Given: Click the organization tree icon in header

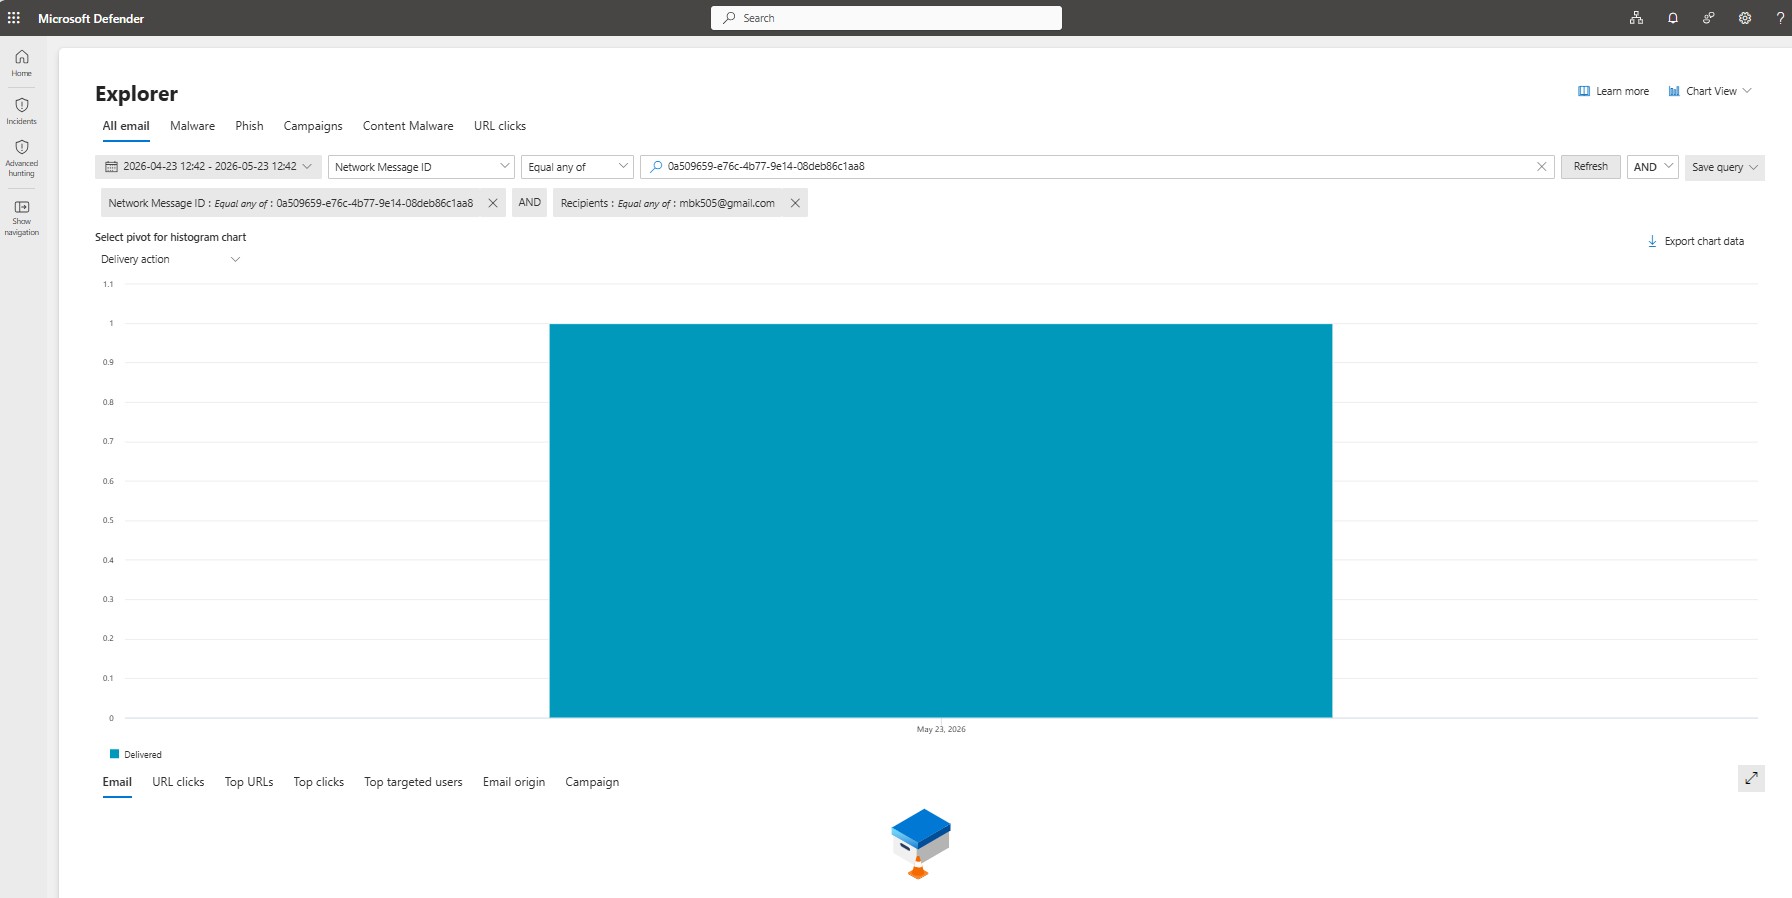Looking at the screenshot, I should pyautogui.click(x=1637, y=18).
